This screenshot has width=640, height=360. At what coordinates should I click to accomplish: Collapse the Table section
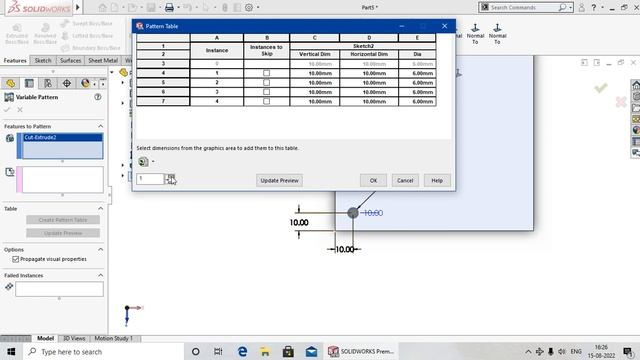click(x=100, y=209)
